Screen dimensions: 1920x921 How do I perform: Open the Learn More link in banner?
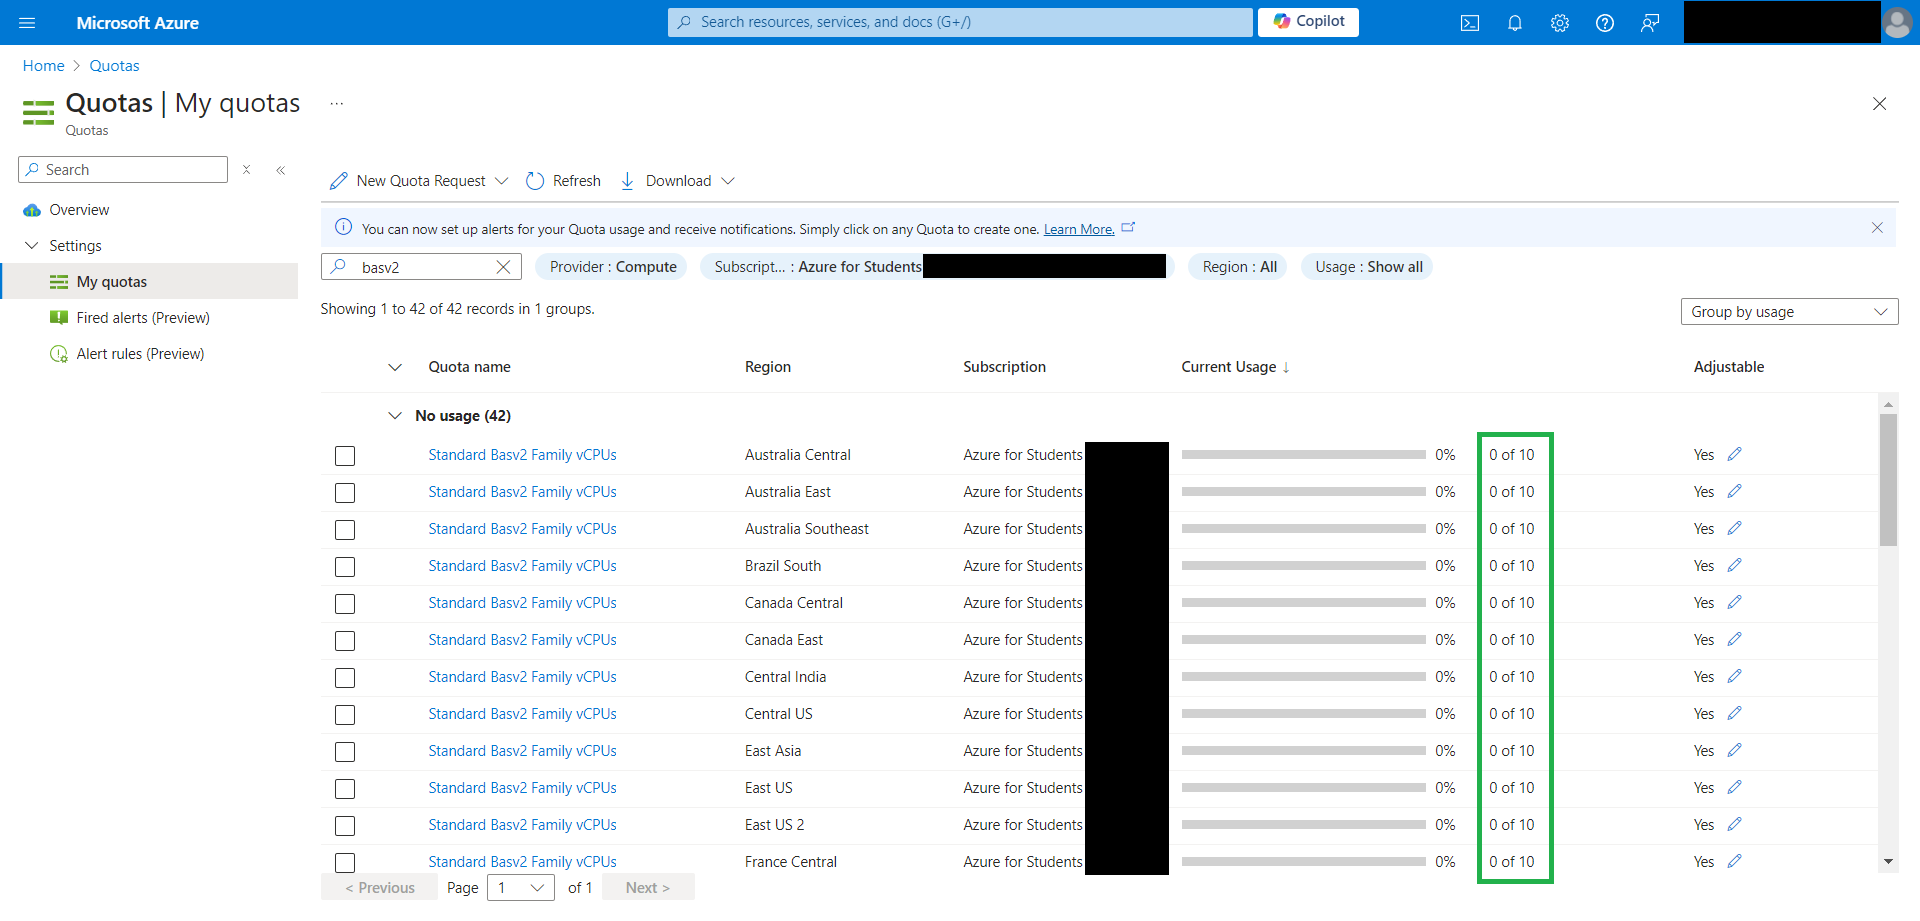[1079, 229]
